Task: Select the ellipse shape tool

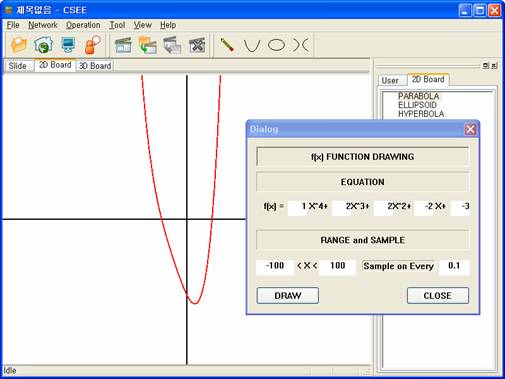Action: tap(277, 45)
